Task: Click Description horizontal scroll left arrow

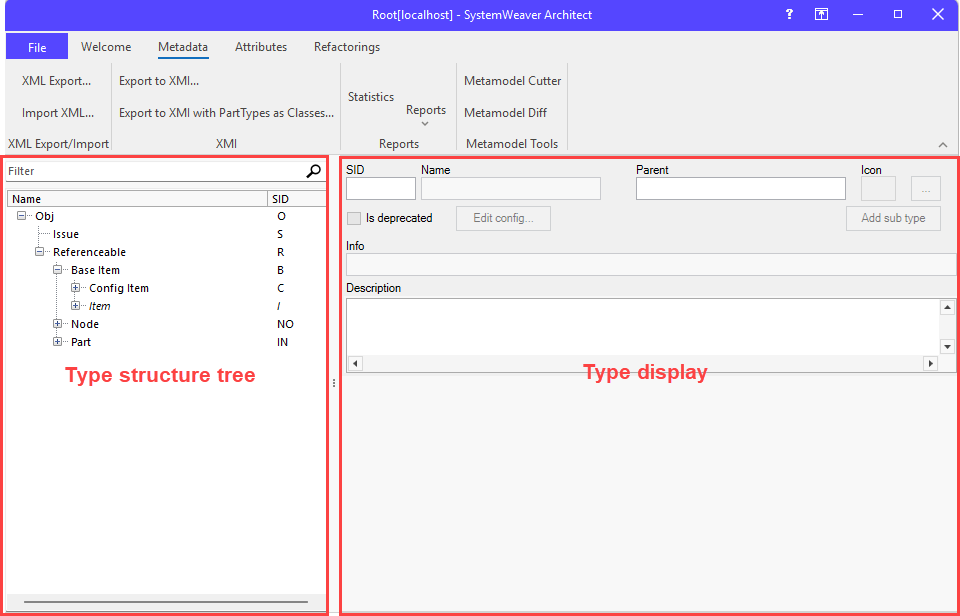Action: click(x=354, y=364)
